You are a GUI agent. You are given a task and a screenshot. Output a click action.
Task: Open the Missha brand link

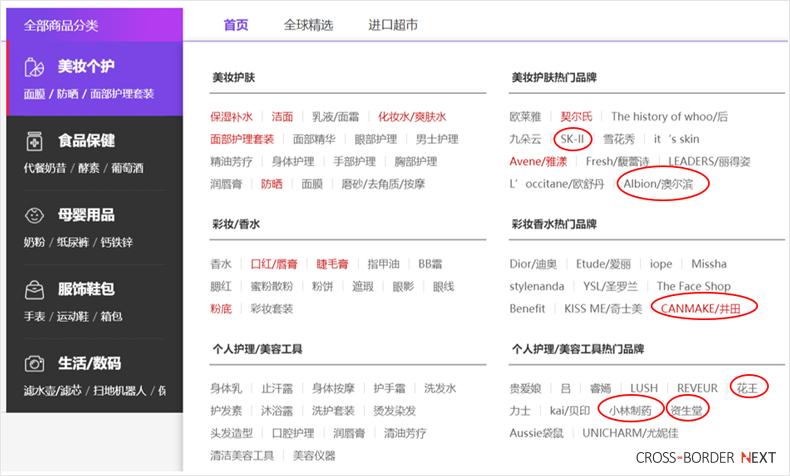click(708, 264)
